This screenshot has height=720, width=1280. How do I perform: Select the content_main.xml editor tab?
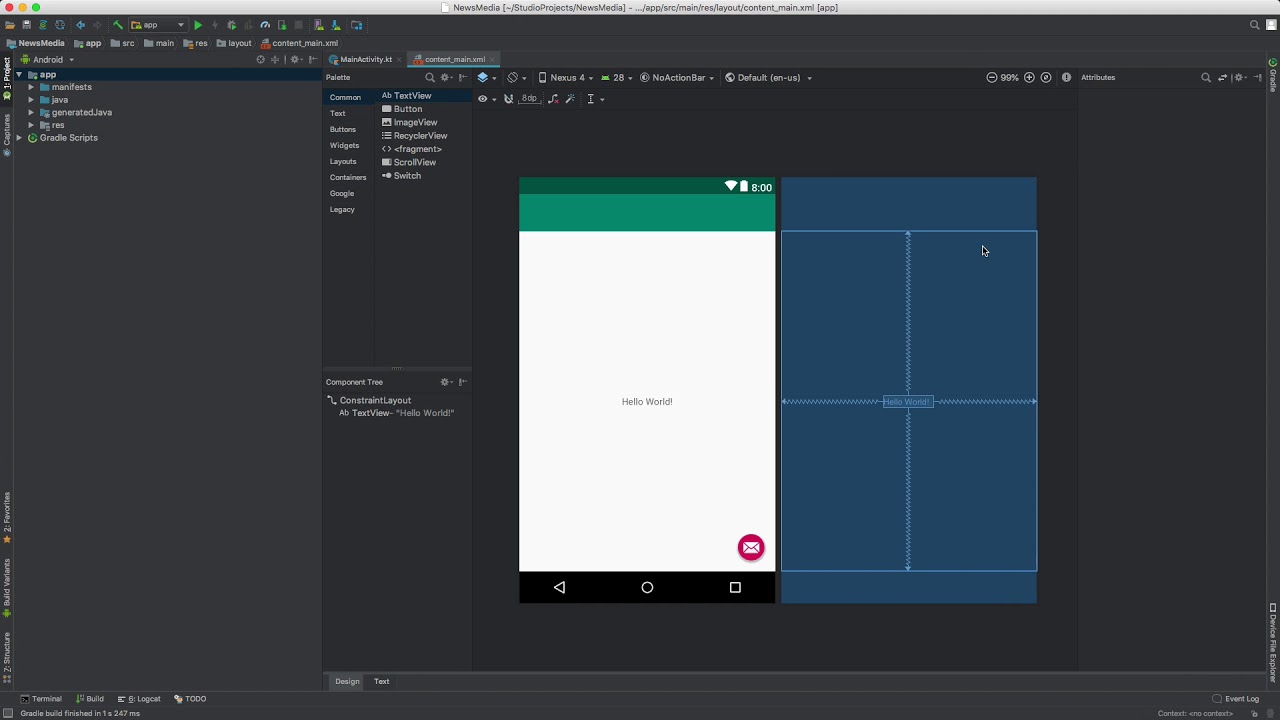pos(454,60)
